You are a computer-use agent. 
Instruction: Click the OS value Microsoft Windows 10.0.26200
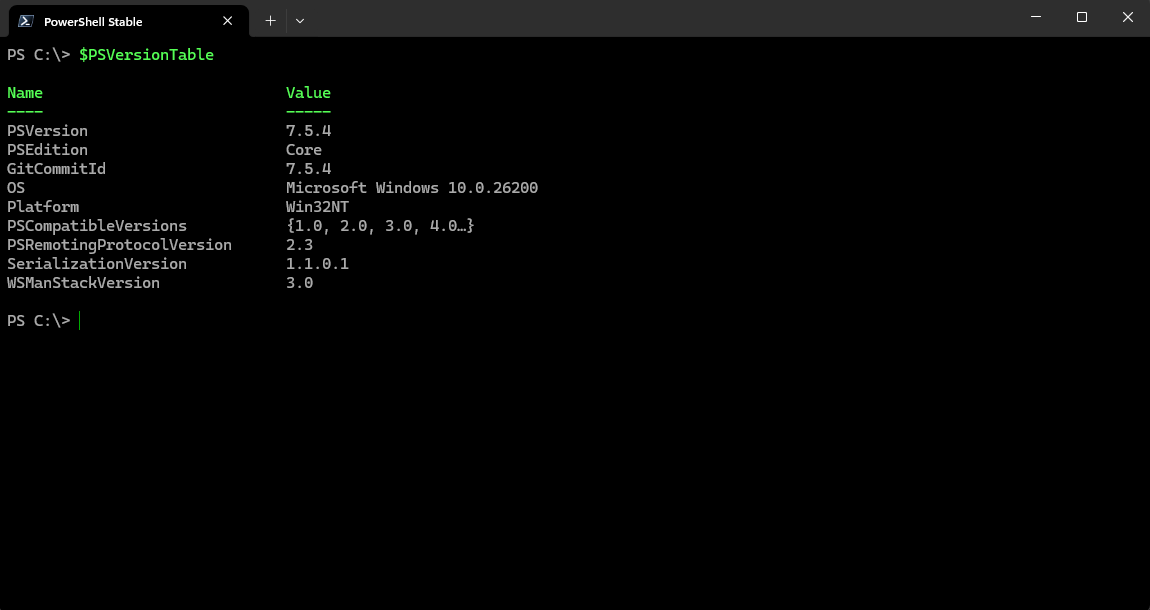tap(413, 187)
